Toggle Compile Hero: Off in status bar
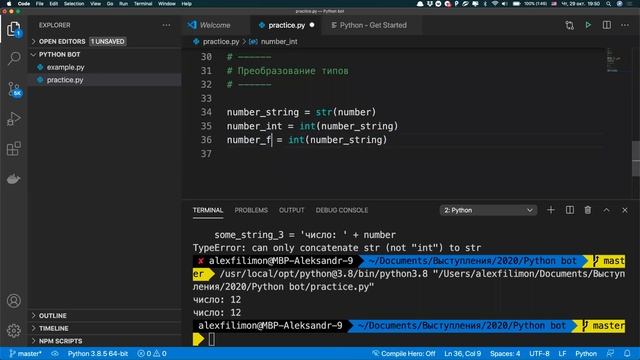The height and width of the screenshot is (360, 640). (x=403, y=353)
